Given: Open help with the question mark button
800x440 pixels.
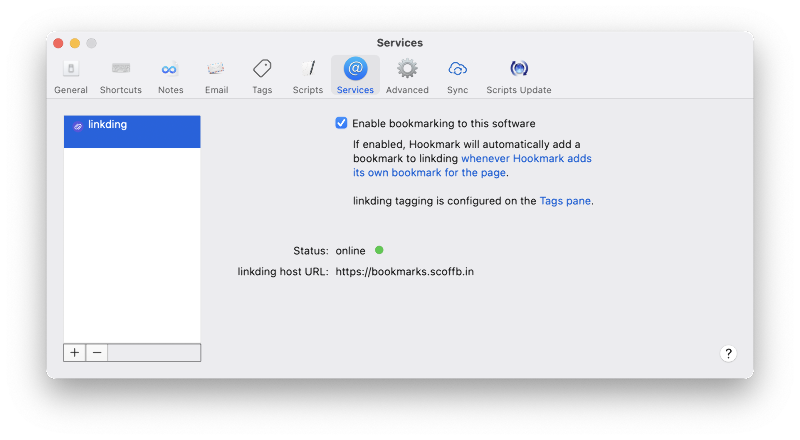Looking at the screenshot, I should click(728, 353).
